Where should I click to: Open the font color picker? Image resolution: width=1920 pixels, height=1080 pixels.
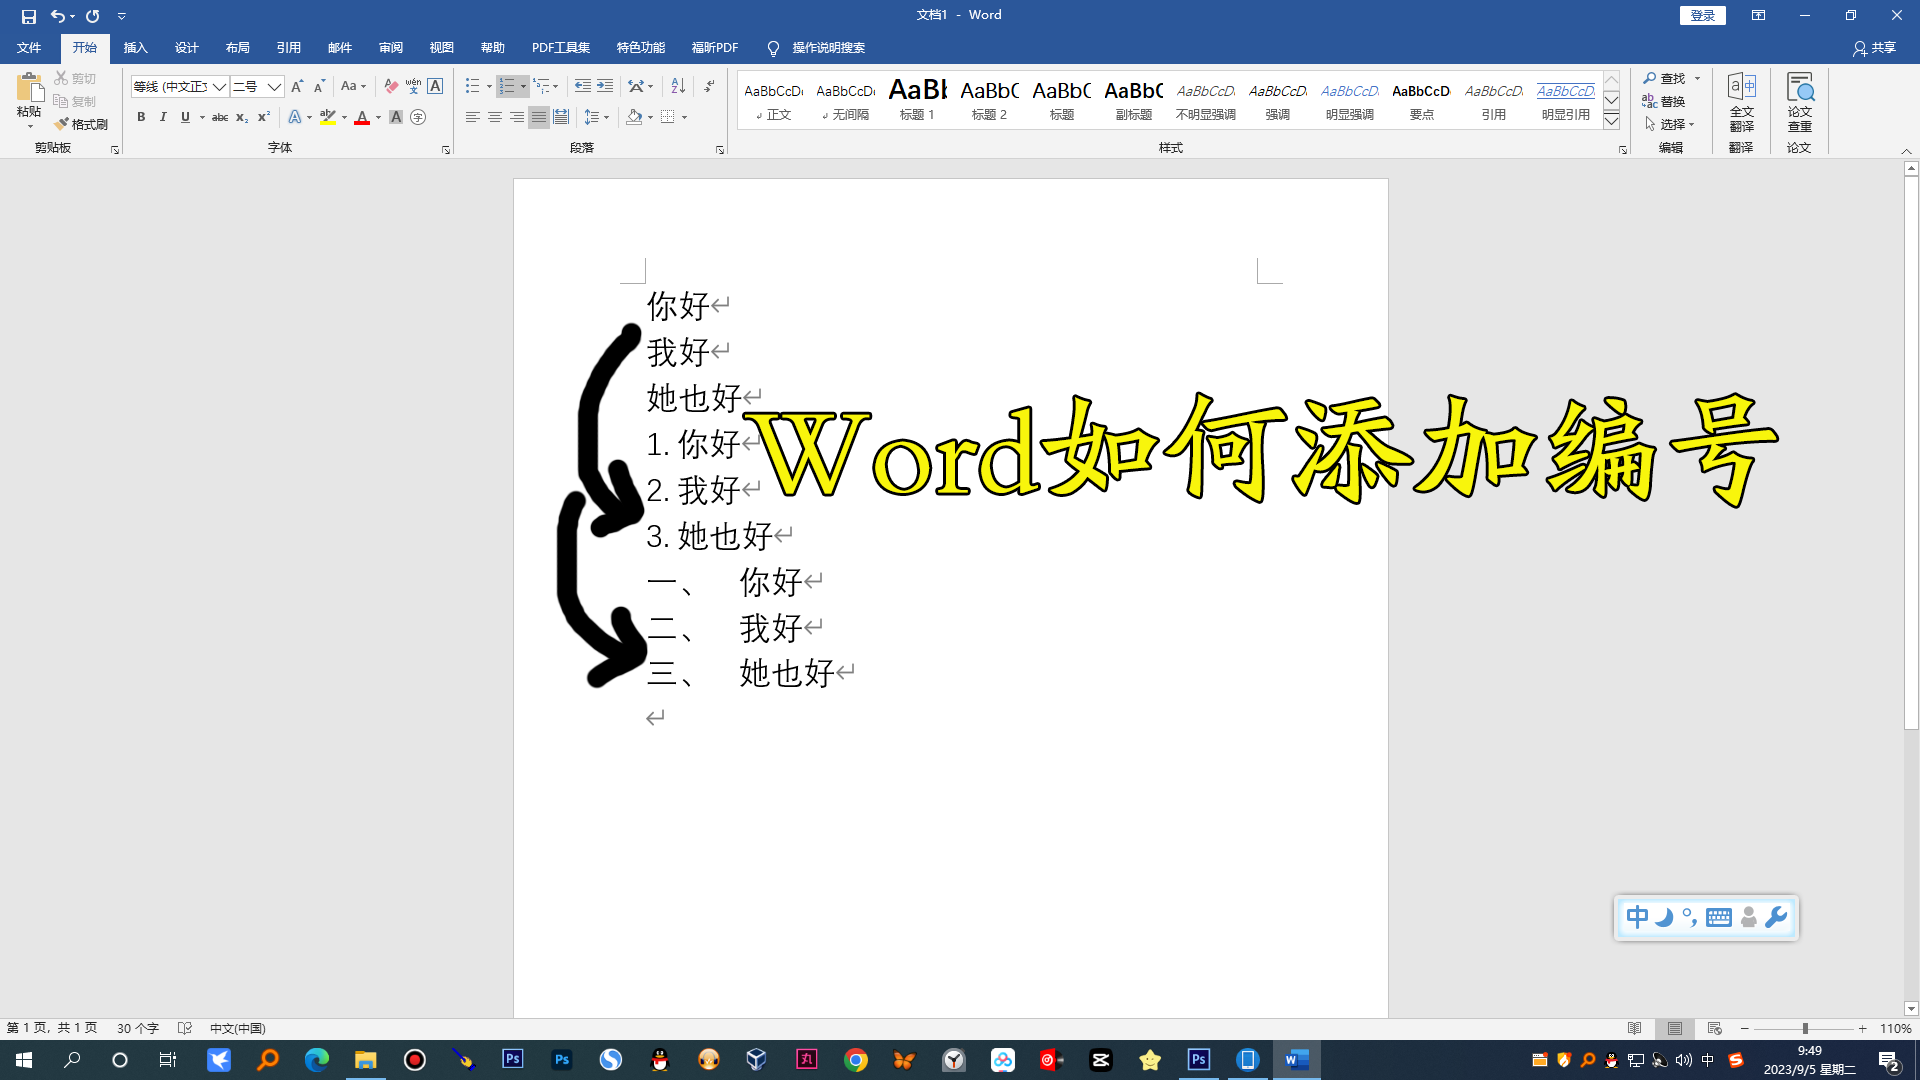pos(377,117)
